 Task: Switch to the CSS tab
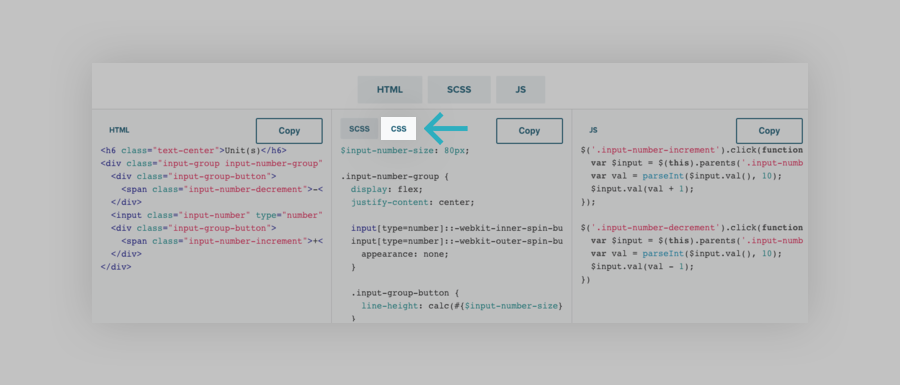point(398,129)
